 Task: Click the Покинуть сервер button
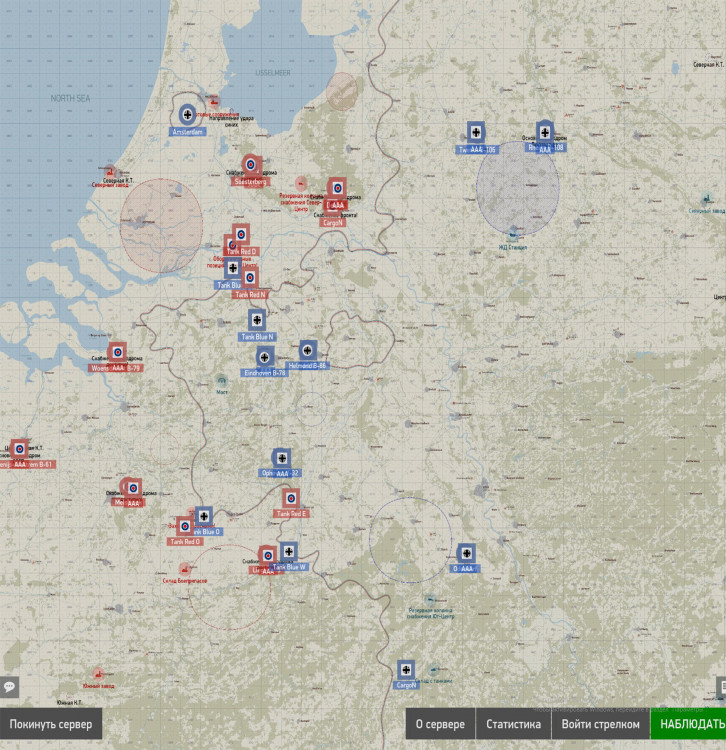click(x=51, y=724)
